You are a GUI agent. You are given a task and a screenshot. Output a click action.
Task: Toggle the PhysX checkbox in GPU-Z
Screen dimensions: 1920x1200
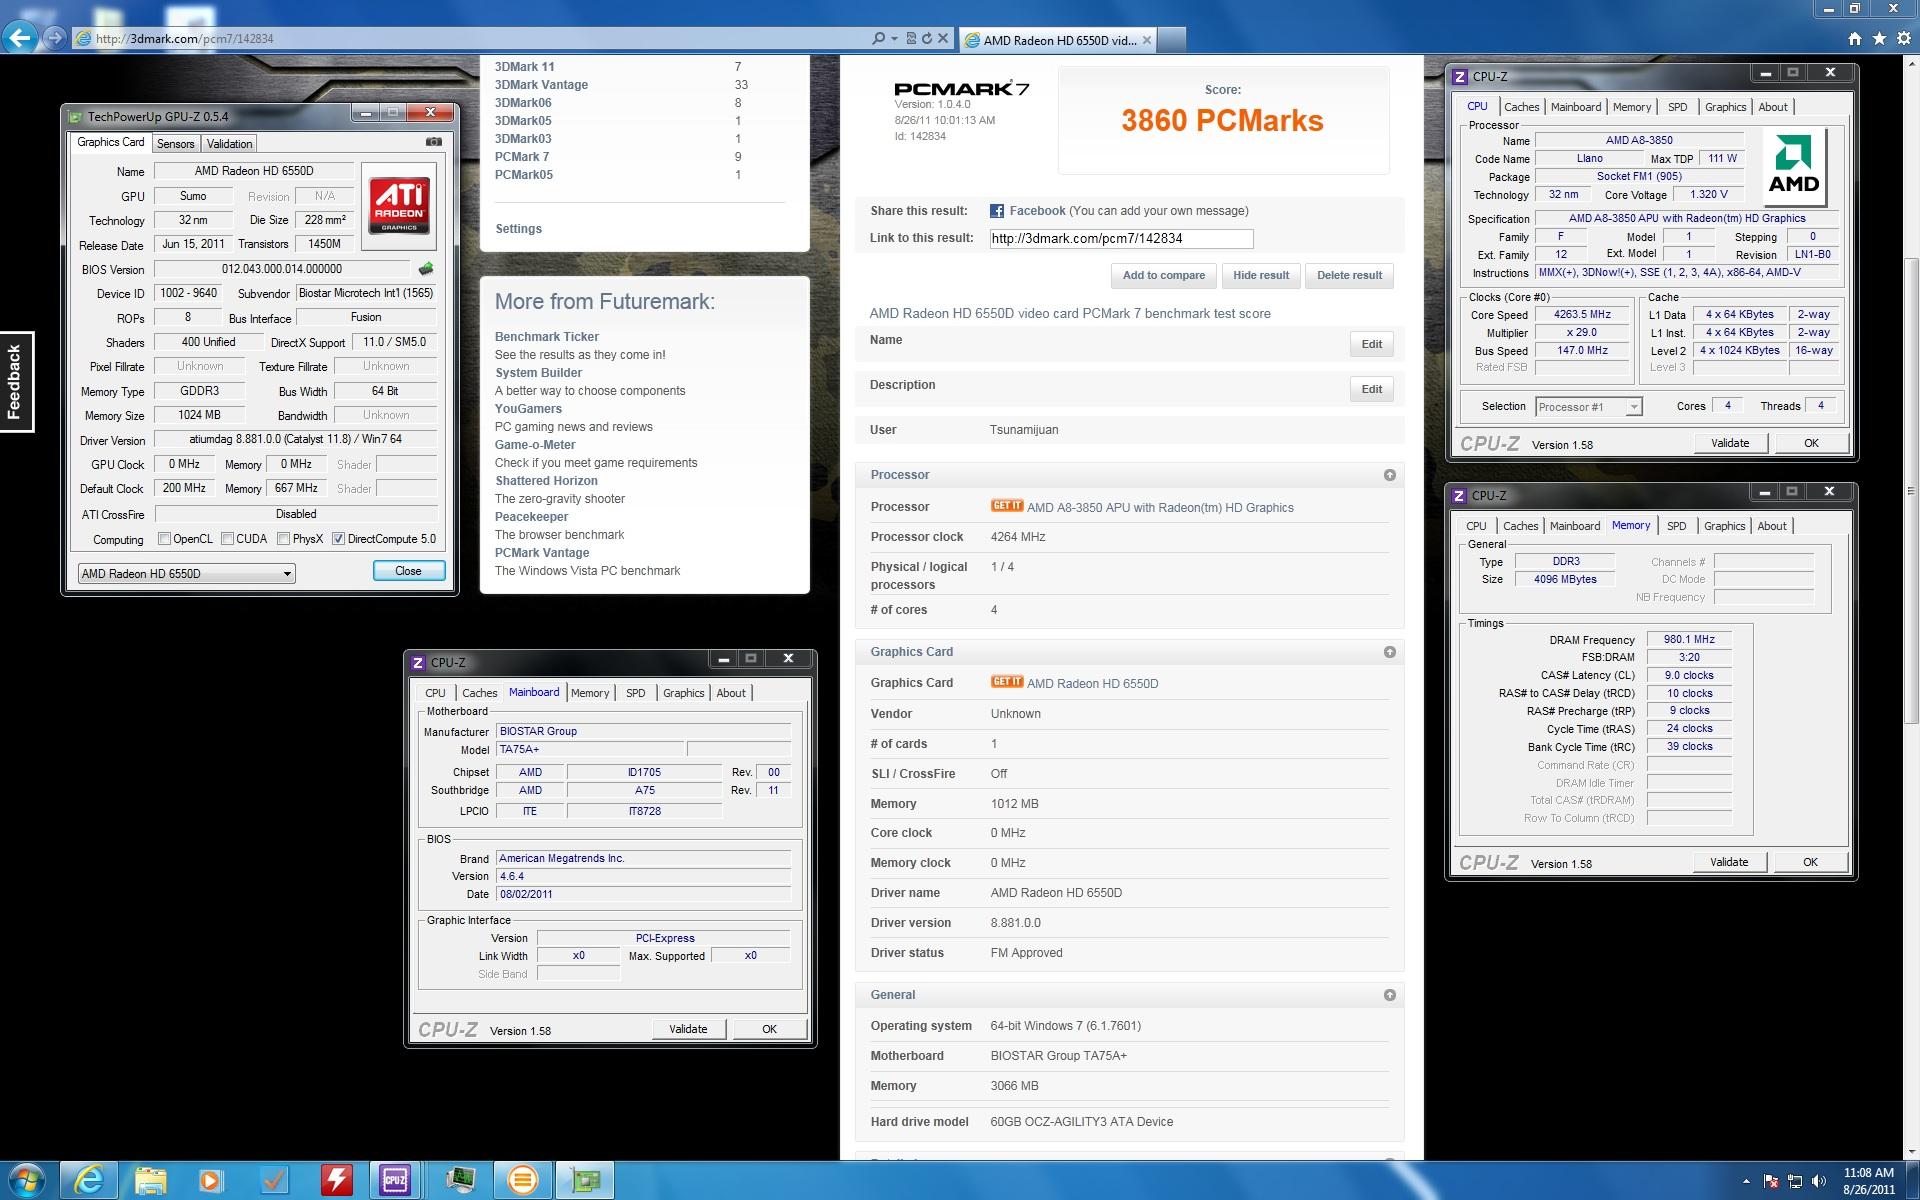coord(284,538)
